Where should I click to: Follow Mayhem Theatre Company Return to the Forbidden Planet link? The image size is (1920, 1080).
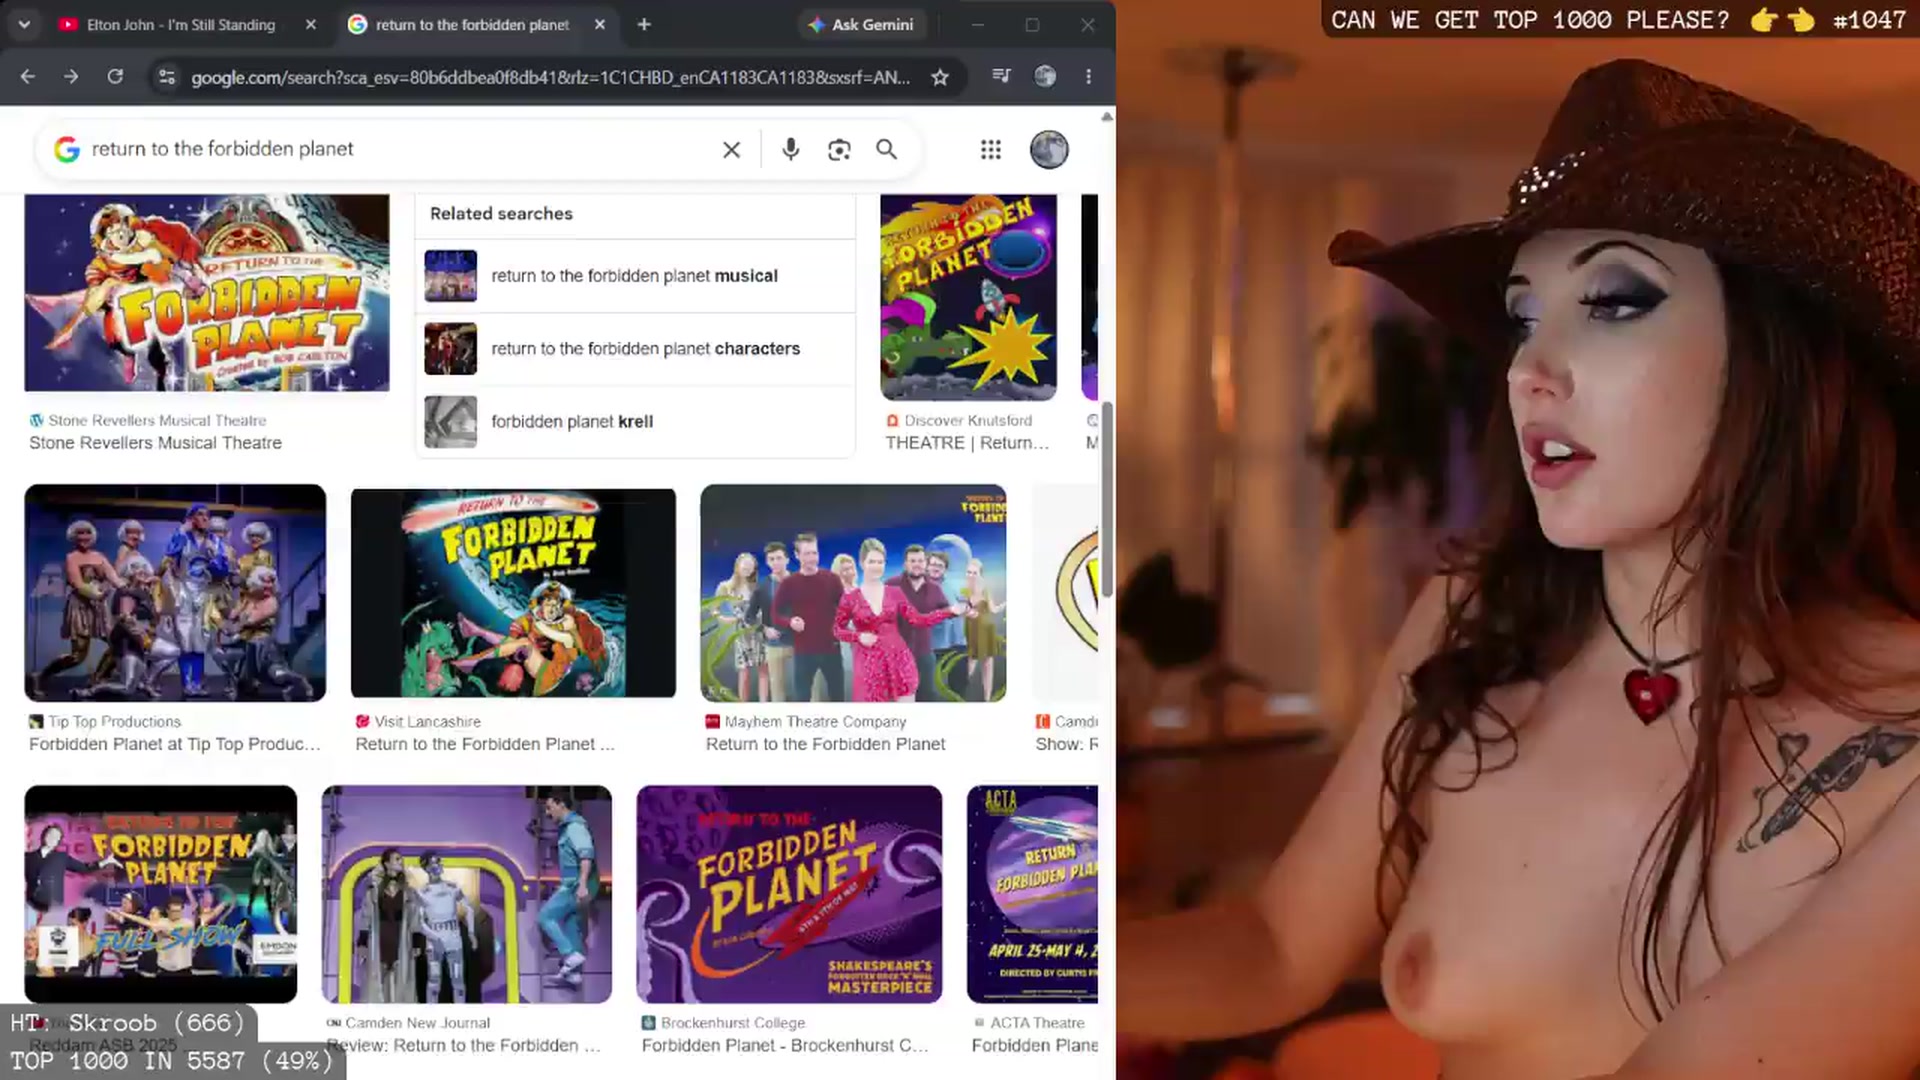tap(825, 744)
